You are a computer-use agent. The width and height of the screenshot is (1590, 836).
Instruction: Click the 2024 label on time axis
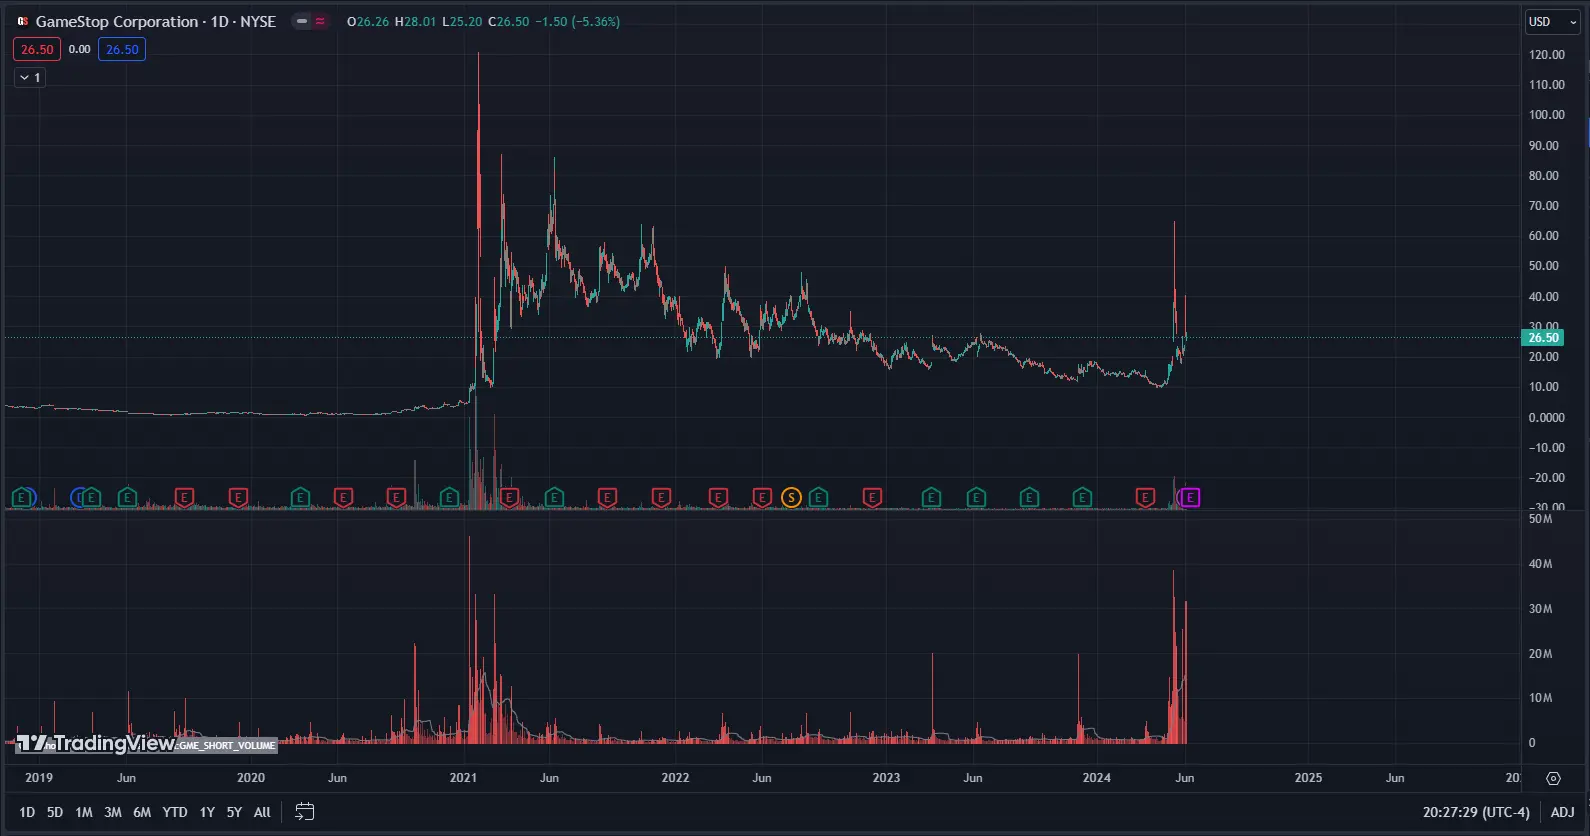tap(1096, 778)
